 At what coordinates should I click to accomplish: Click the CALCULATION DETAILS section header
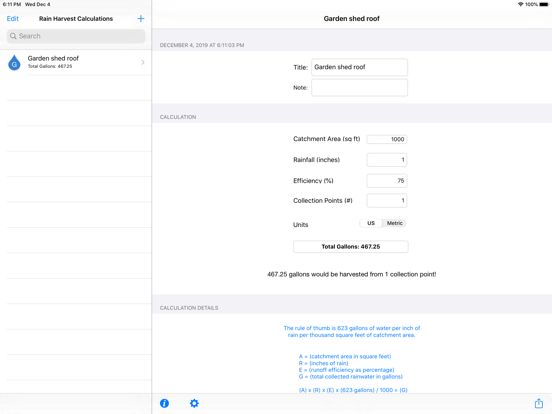pyautogui.click(x=189, y=308)
